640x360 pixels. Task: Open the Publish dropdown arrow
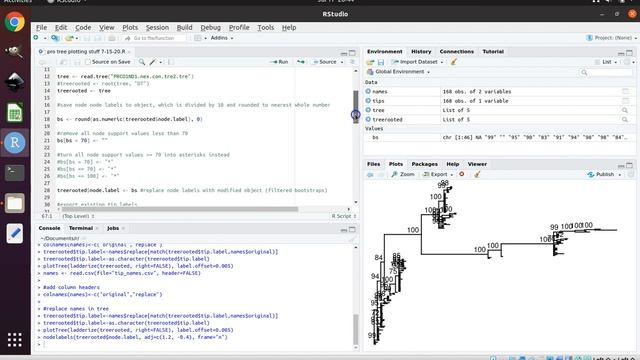620,175
